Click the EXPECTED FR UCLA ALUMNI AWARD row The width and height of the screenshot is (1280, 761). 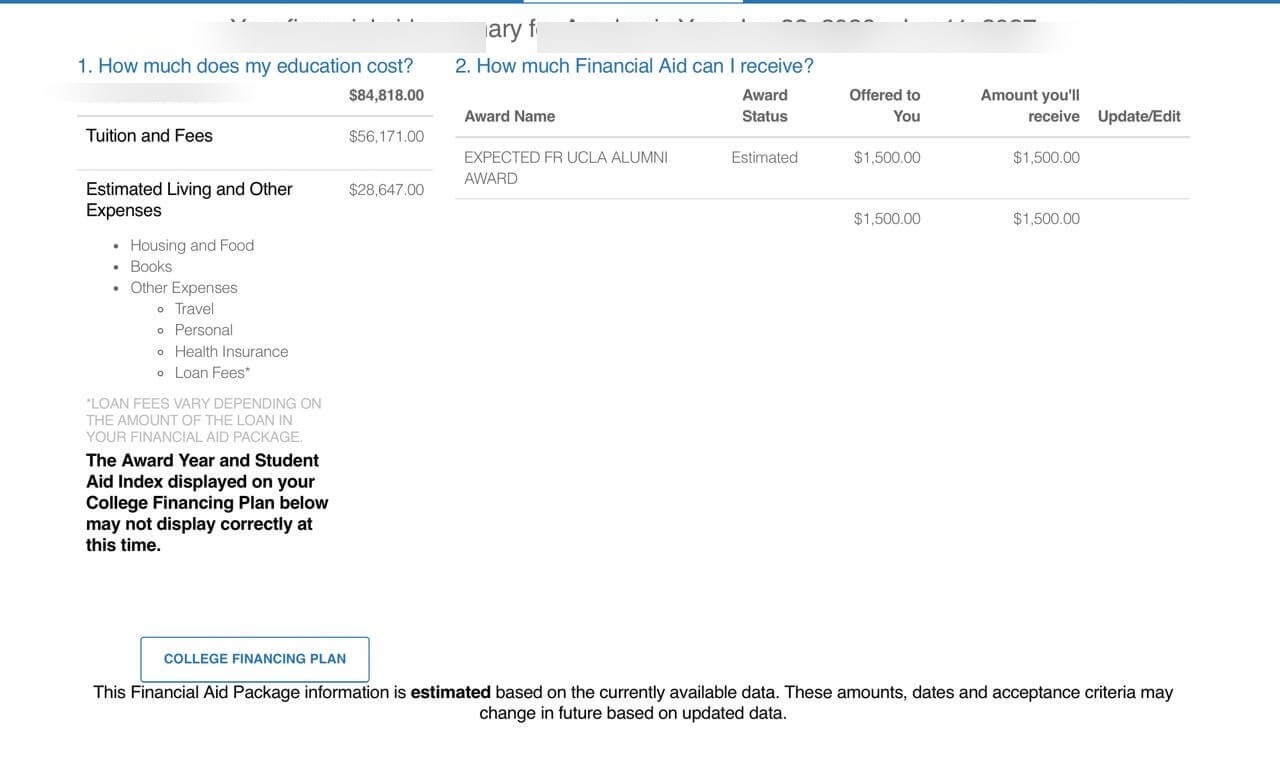tap(822, 168)
